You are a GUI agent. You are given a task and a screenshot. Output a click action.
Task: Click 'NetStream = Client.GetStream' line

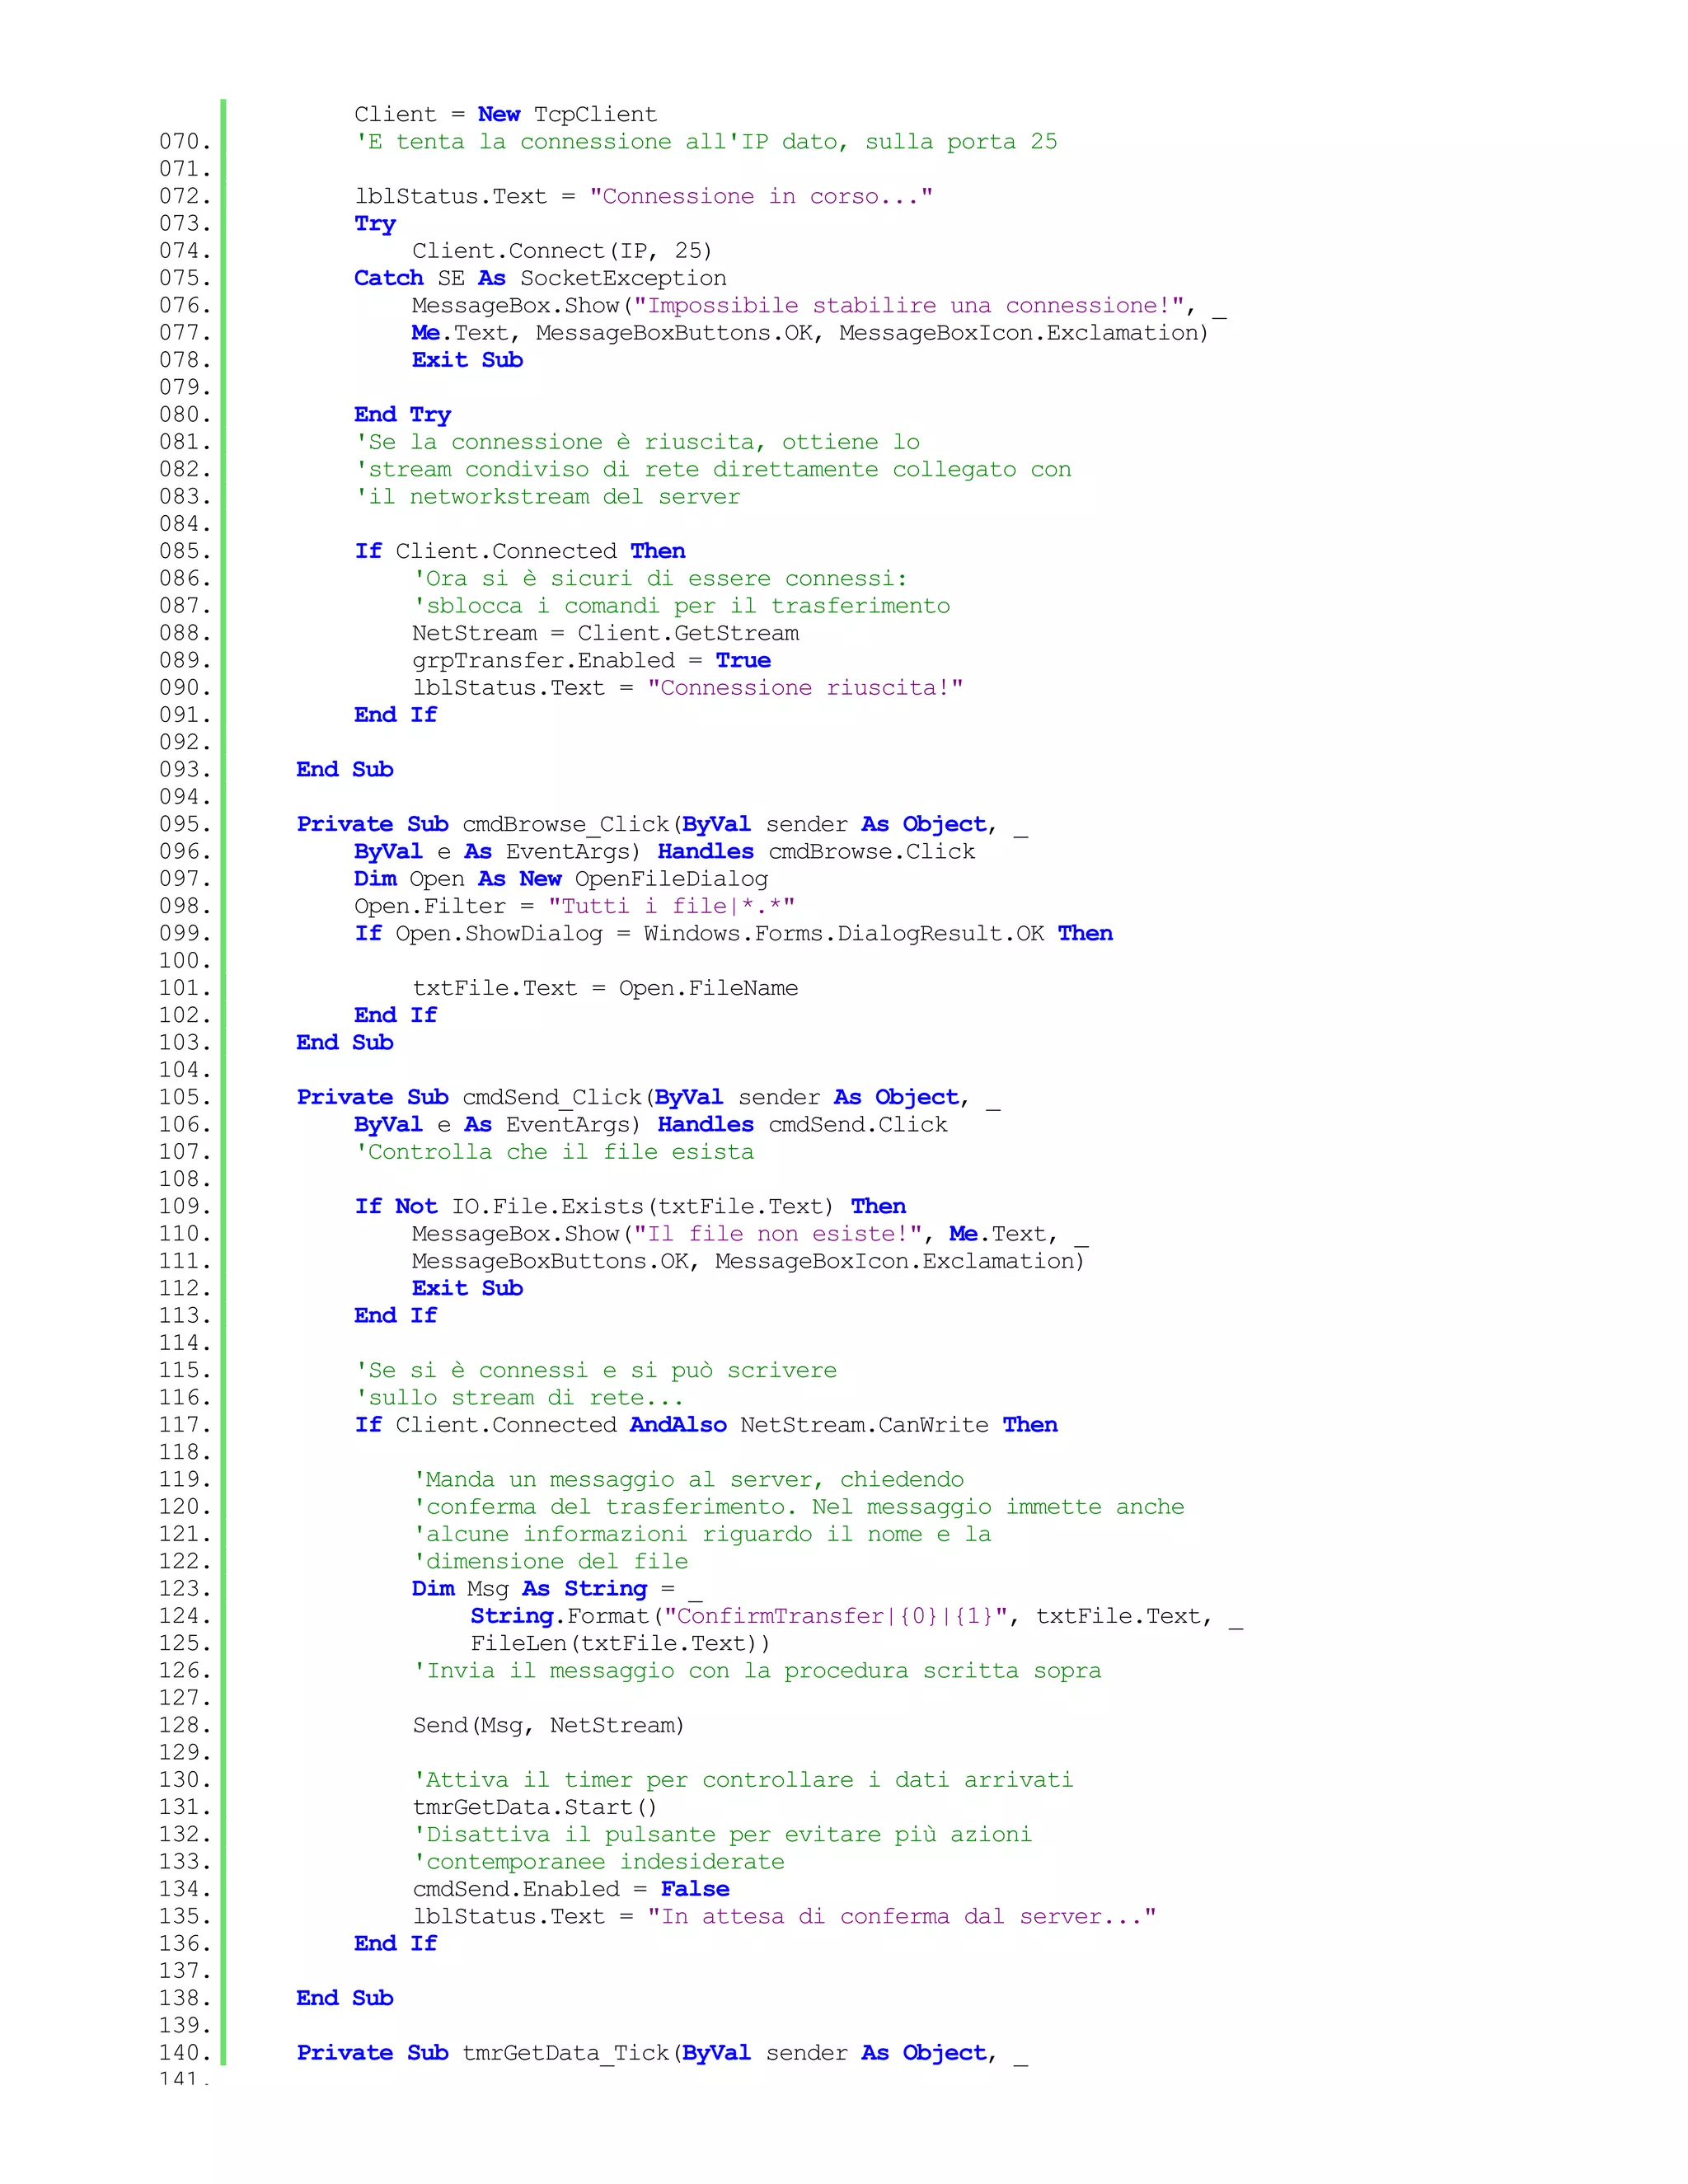[x=605, y=633]
